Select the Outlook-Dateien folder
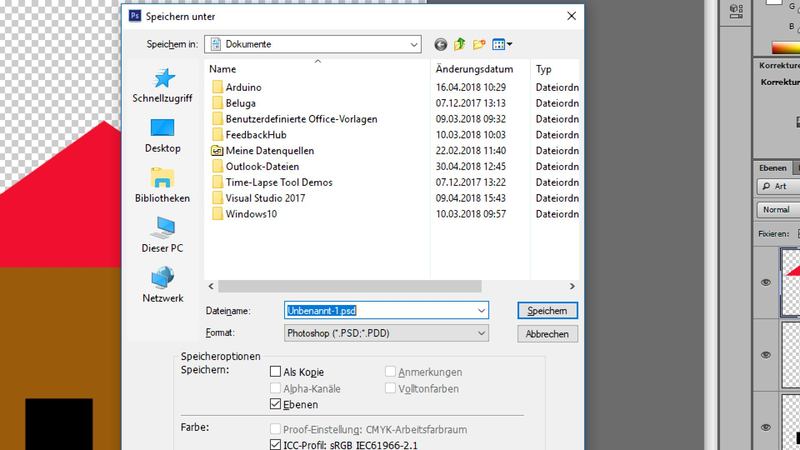Viewport: 800px width, 450px height. [255, 166]
